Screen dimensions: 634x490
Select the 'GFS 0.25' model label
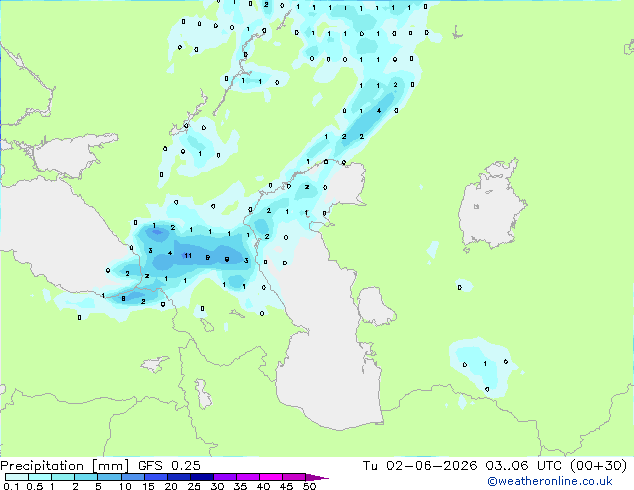[x=169, y=466]
